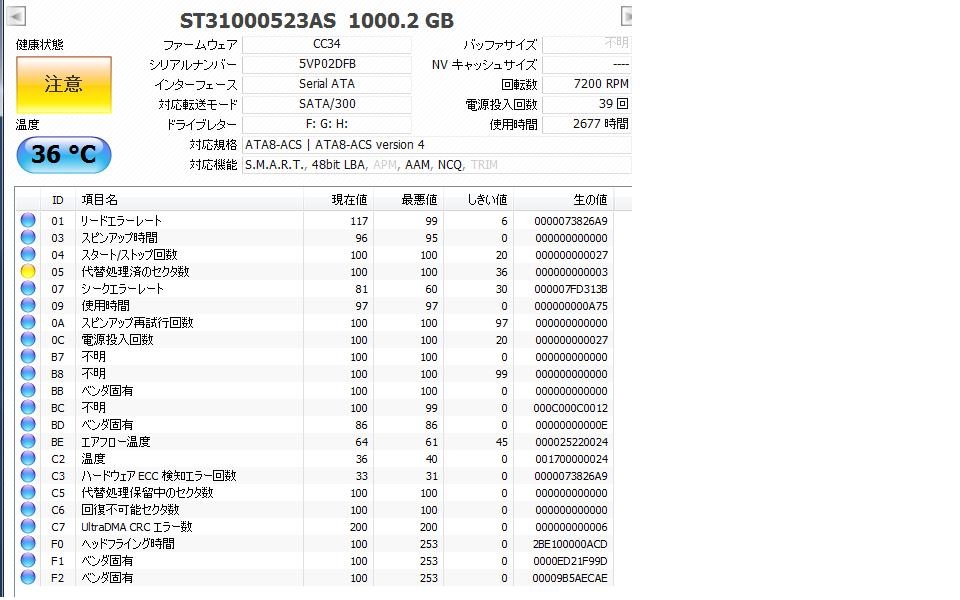This screenshot has width=960, height=600.
Task: Click the blue status icon for ID F2
Action: coord(28,577)
